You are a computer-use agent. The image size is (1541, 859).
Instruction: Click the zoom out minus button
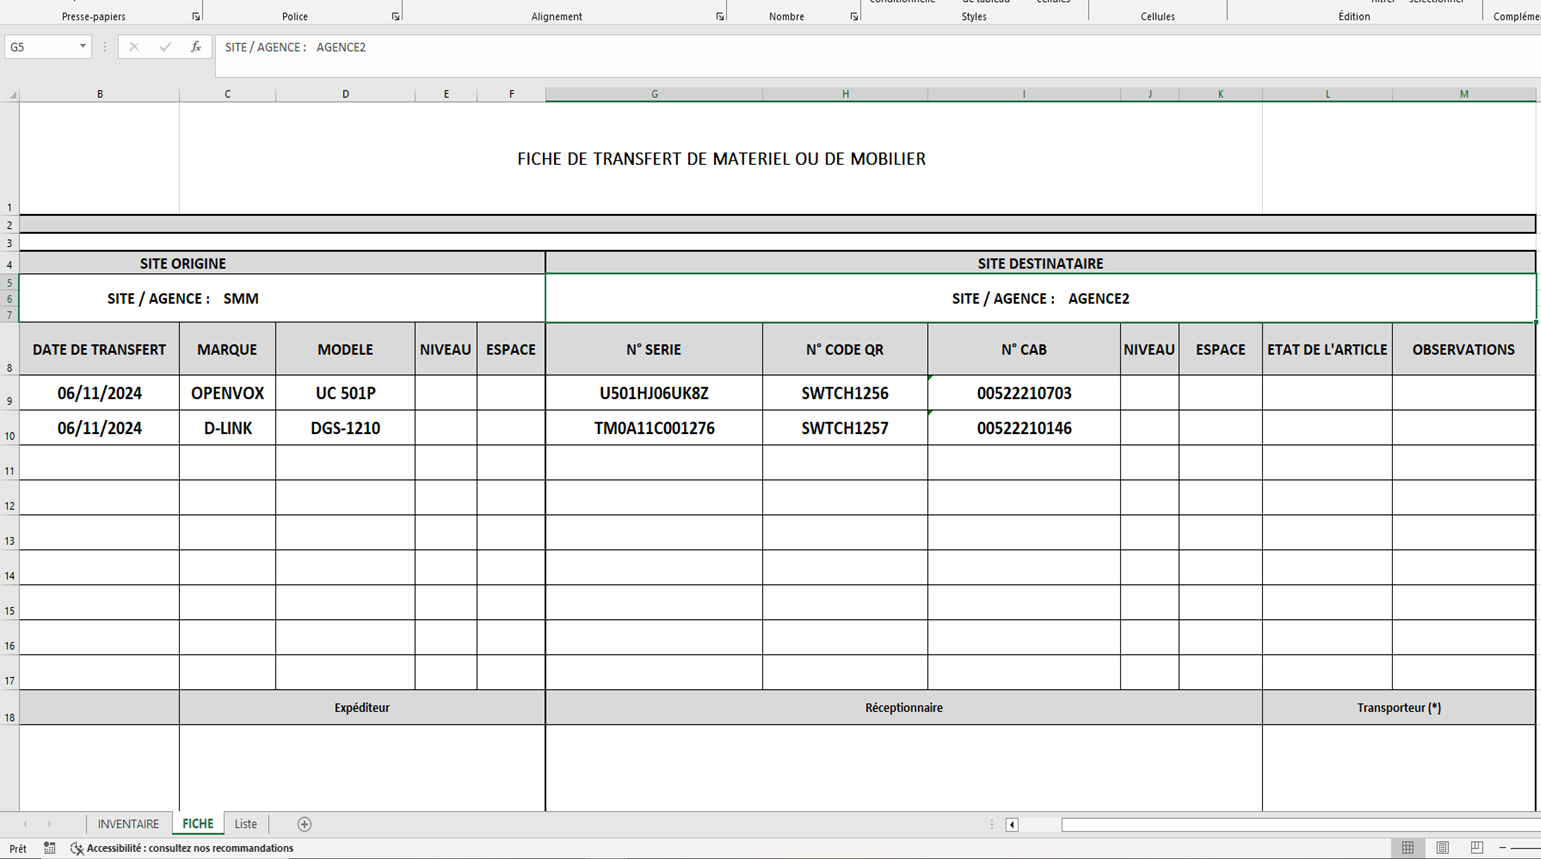(x=1502, y=848)
